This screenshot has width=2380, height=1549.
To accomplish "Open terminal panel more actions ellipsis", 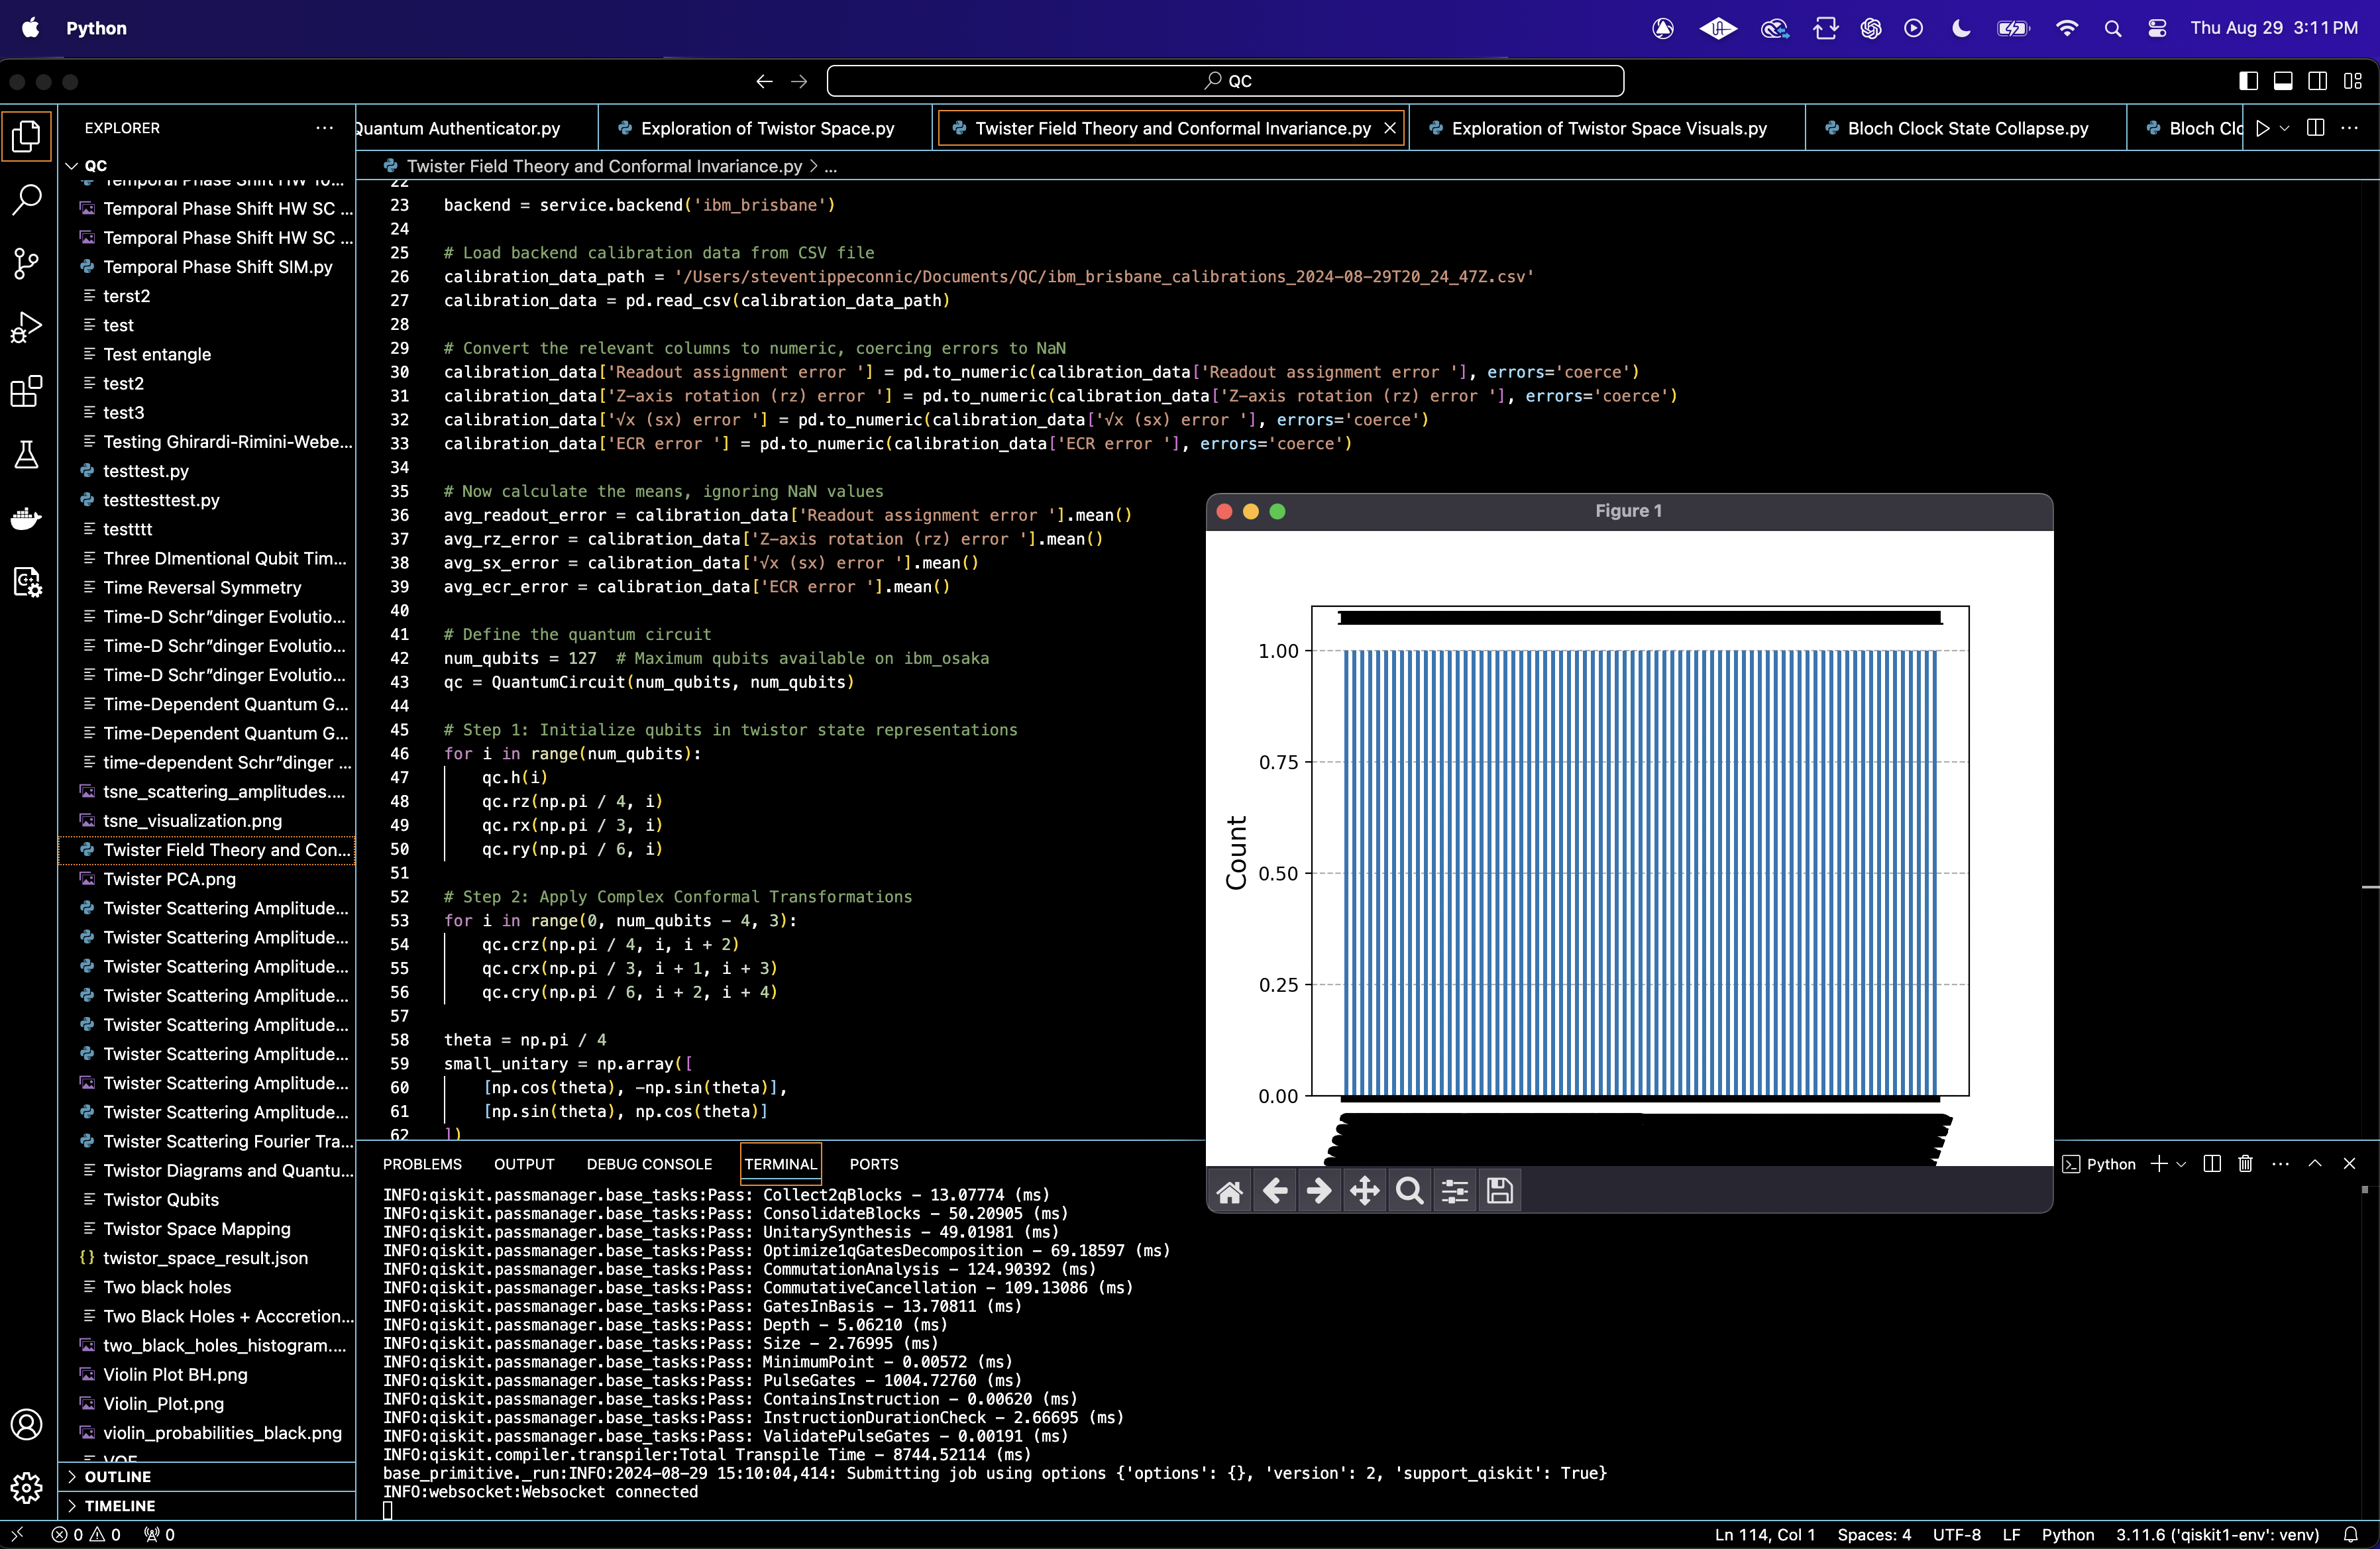I will [x=2281, y=1164].
